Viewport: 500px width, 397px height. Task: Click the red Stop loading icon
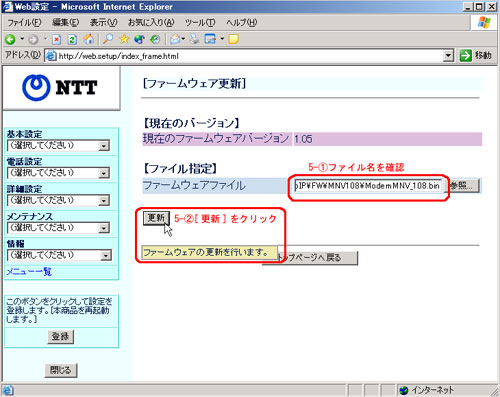point(56,40)
